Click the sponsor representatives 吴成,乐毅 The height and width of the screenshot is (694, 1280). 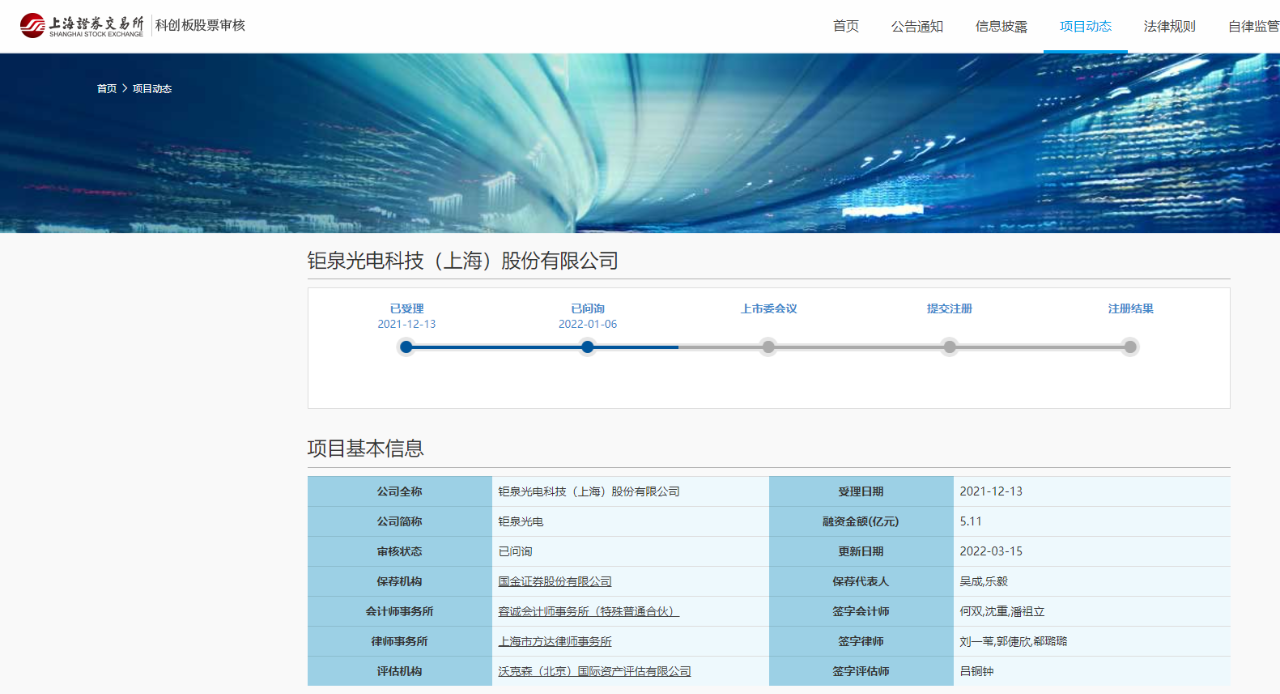984,581
